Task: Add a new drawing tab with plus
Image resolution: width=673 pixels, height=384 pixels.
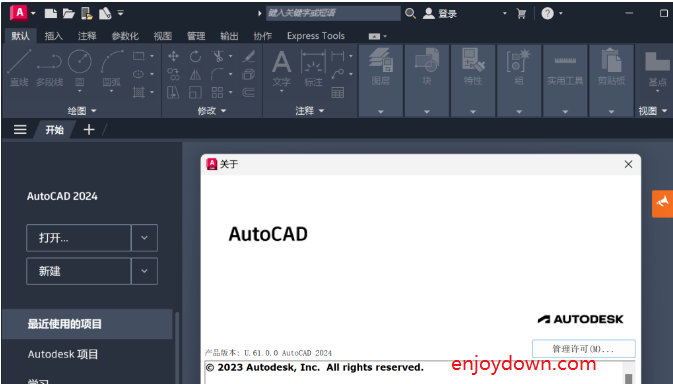Action: pyautogui.click(x=89, y=130)
